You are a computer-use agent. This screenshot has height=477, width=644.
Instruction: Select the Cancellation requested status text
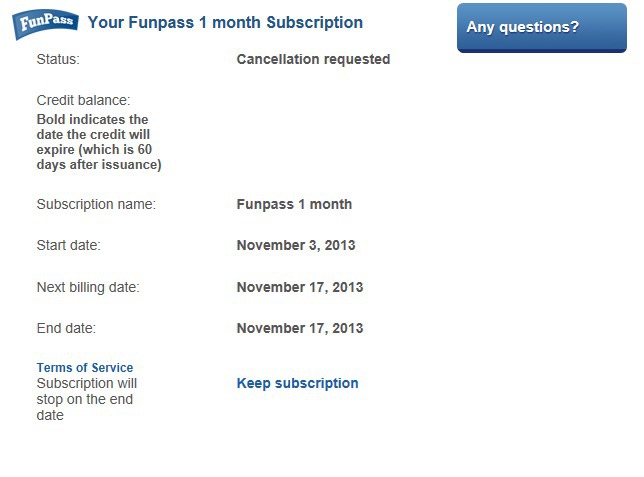point(313,59)
